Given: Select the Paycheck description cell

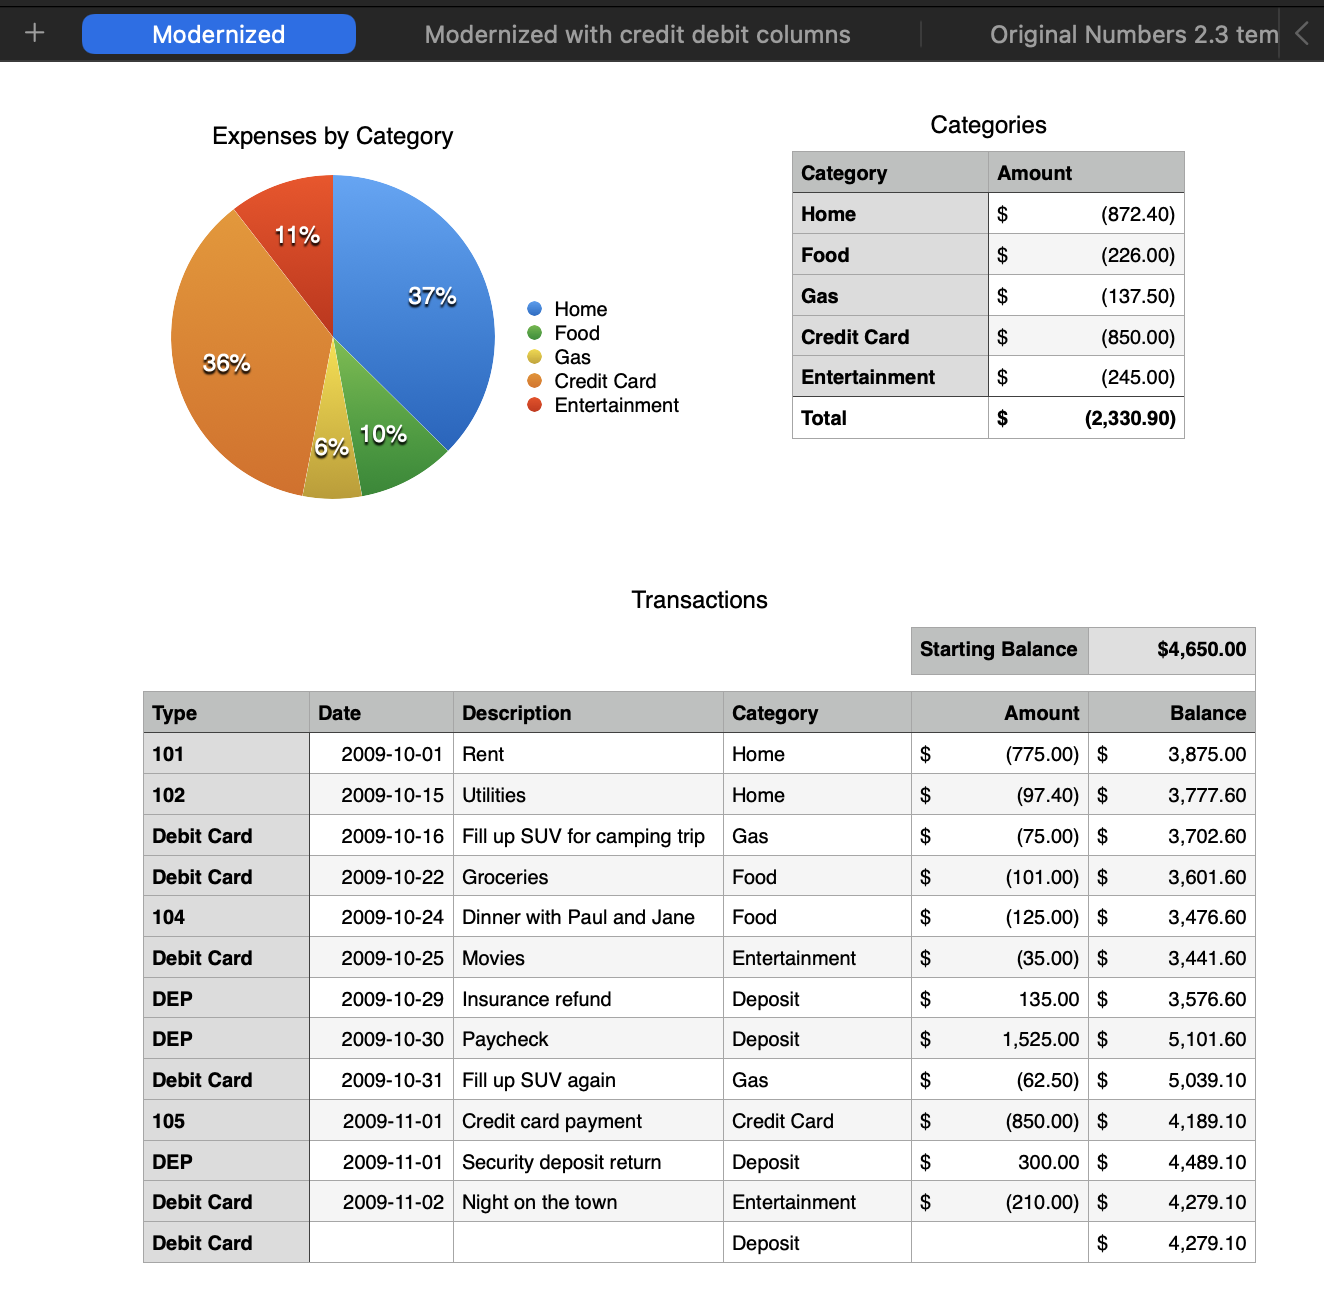Looking at the screenshot, I should (588, 1039).
